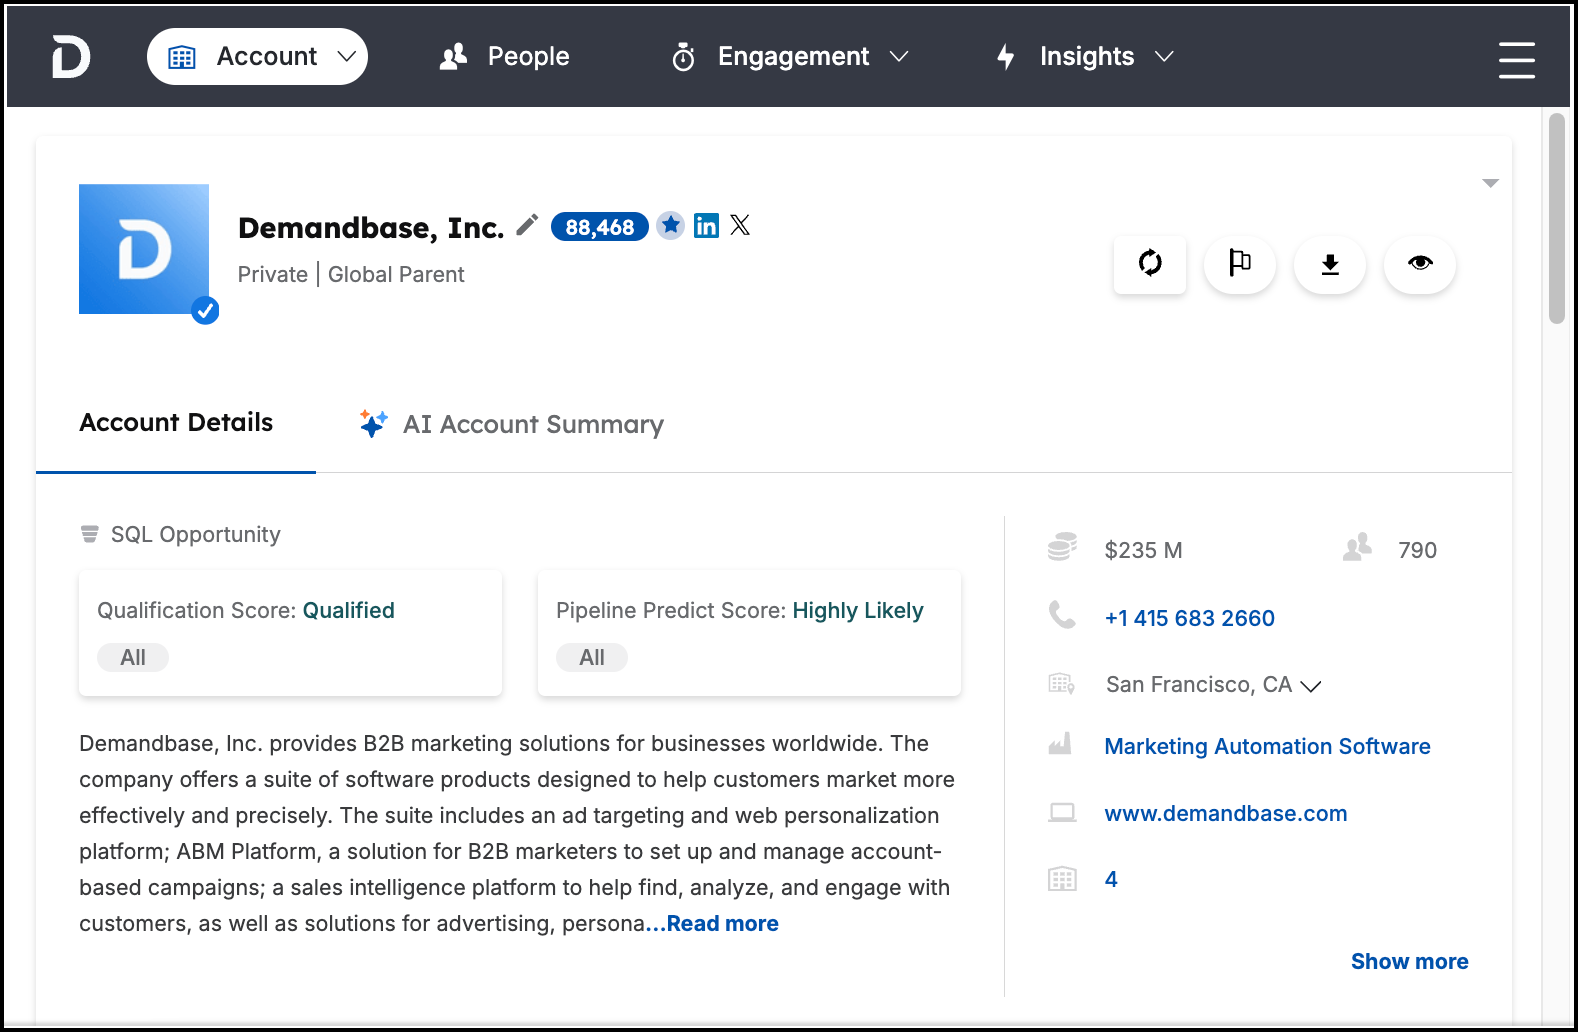The width and height of the screenshot is (1578, 1032).
Task: Click the 790 employee count
Action: tap(1417, 550)
